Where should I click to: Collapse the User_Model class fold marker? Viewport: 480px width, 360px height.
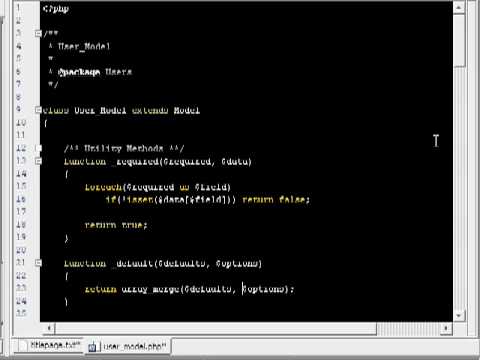(38, 110)
